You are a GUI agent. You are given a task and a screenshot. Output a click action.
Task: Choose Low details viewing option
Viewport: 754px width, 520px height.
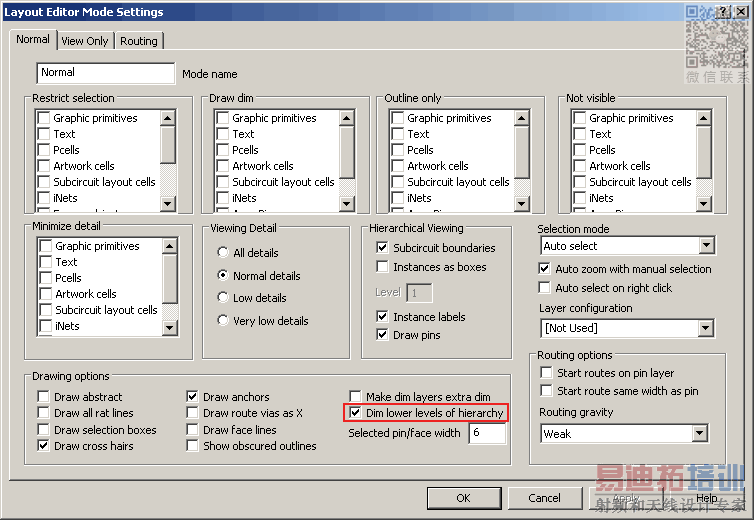[223, 297]
